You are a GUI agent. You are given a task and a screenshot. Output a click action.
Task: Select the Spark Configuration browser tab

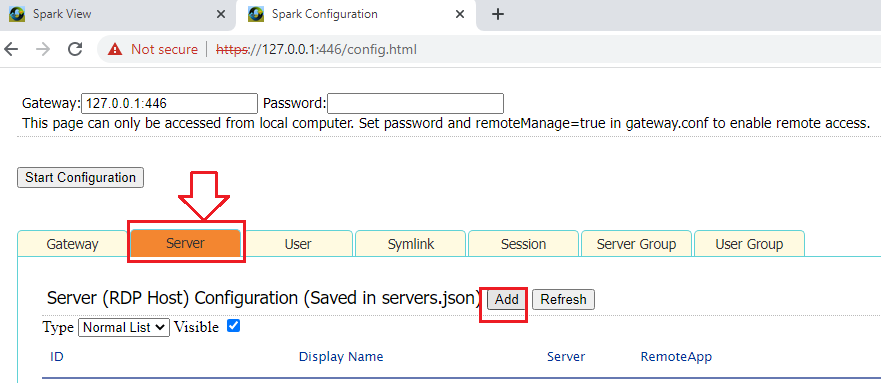[x=357, y=15]
